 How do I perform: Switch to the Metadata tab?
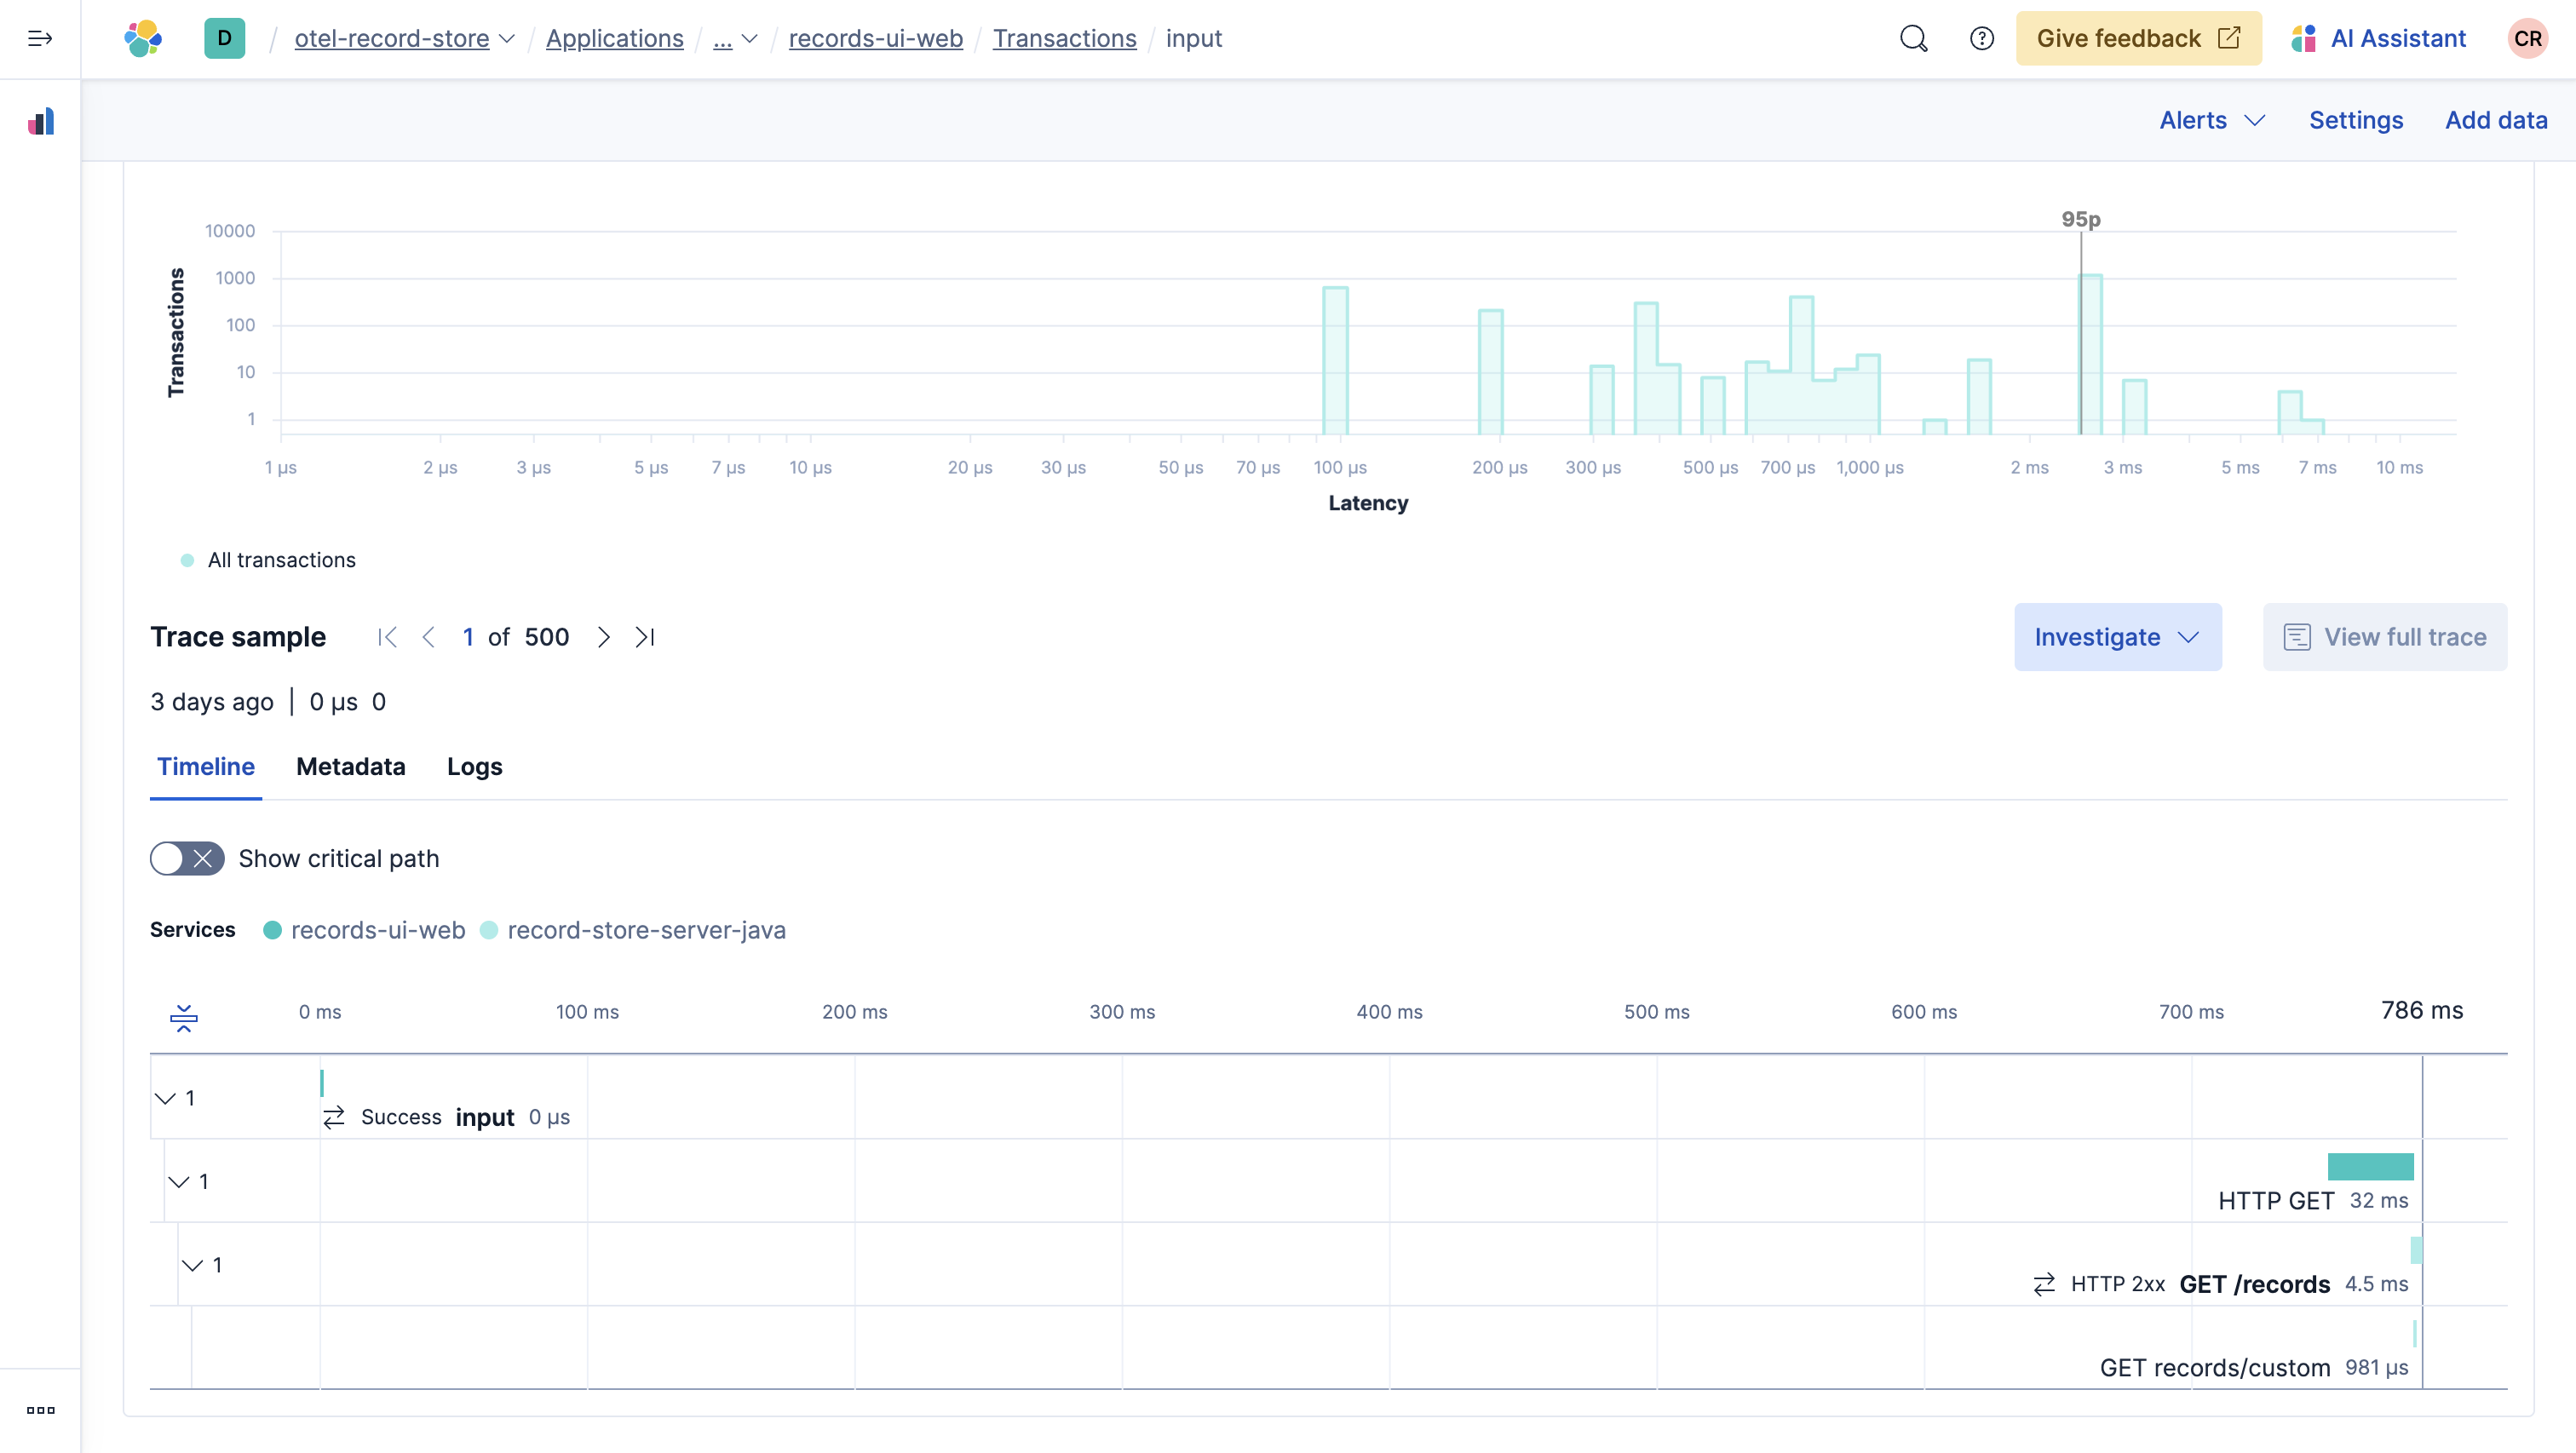click(350, 766)
